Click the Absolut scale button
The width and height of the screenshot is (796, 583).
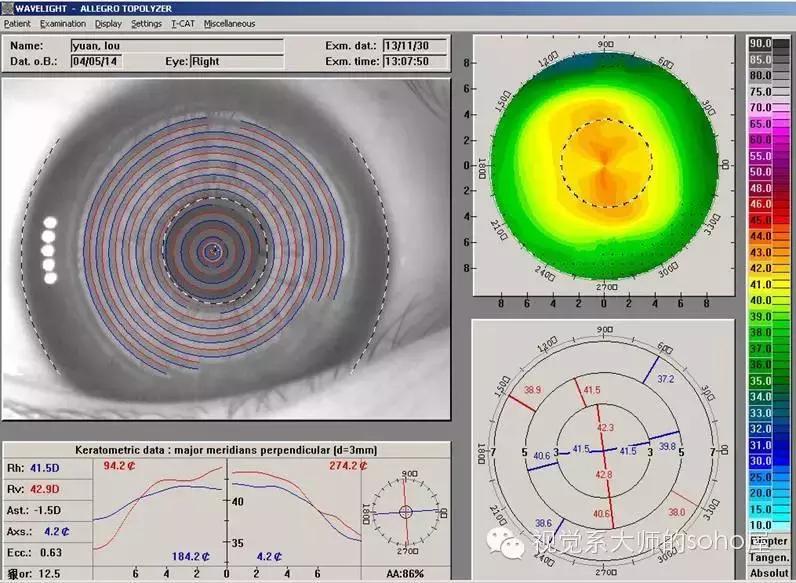pyautogui.click(x=767, y=571)
